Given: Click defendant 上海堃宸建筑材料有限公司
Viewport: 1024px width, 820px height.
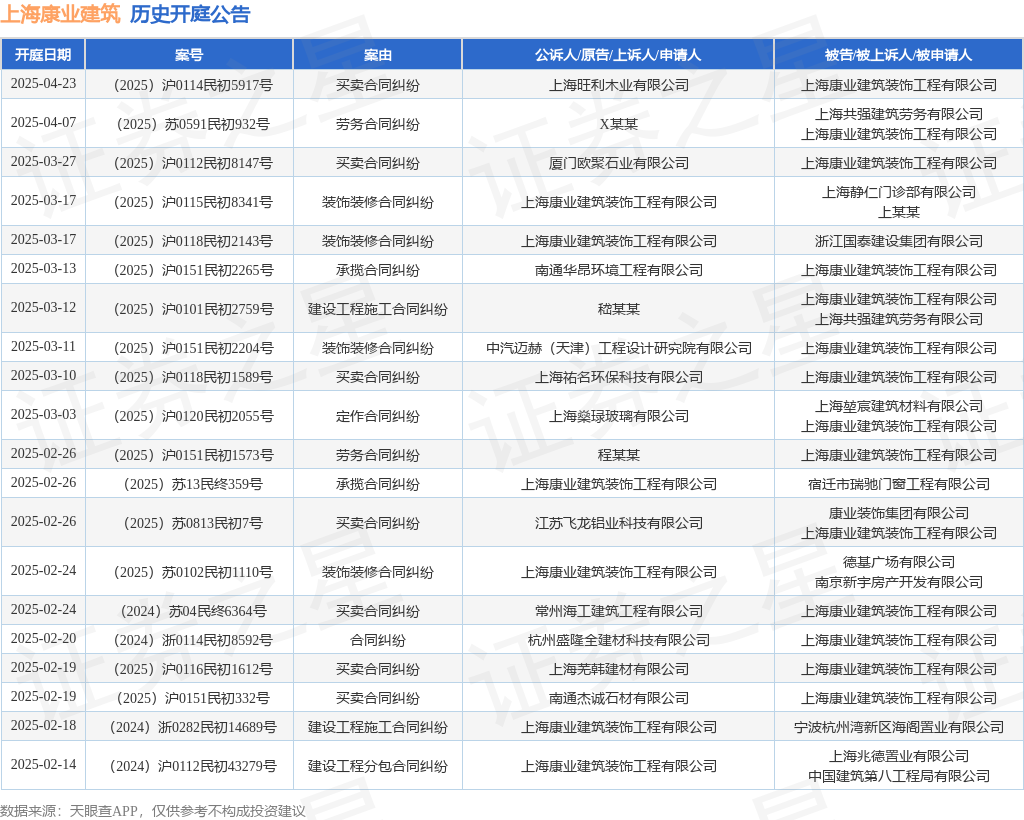Looking at the screenshot, I should (x=899, y=407).
